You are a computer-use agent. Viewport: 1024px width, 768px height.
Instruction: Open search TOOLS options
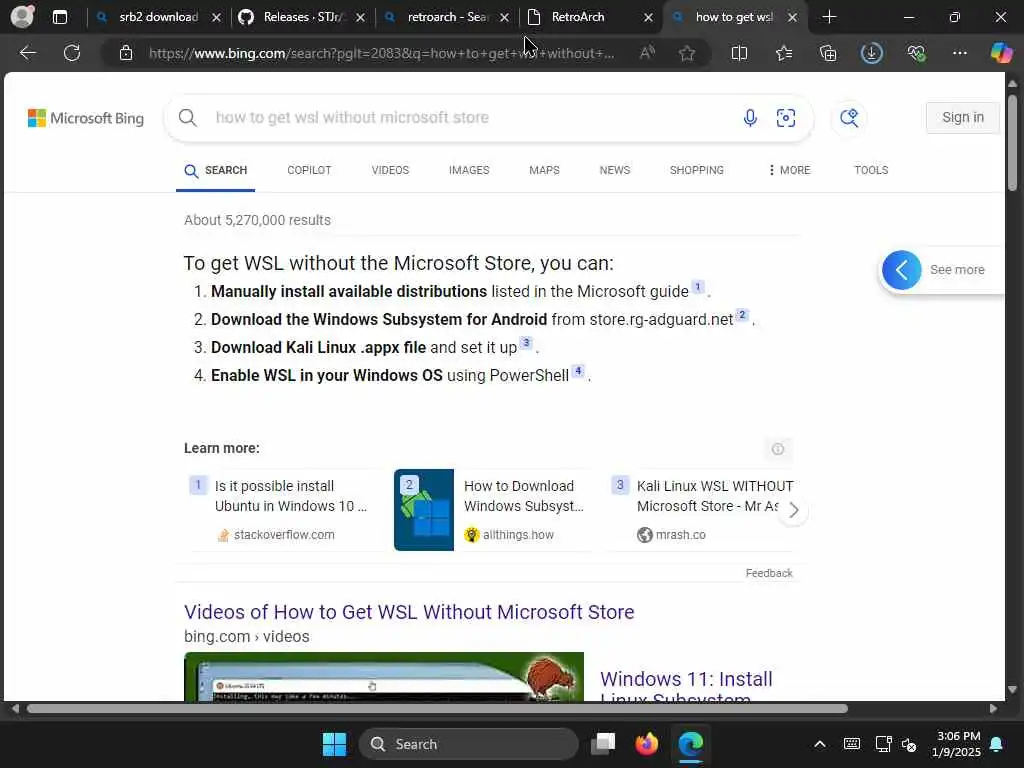[871, 170]
